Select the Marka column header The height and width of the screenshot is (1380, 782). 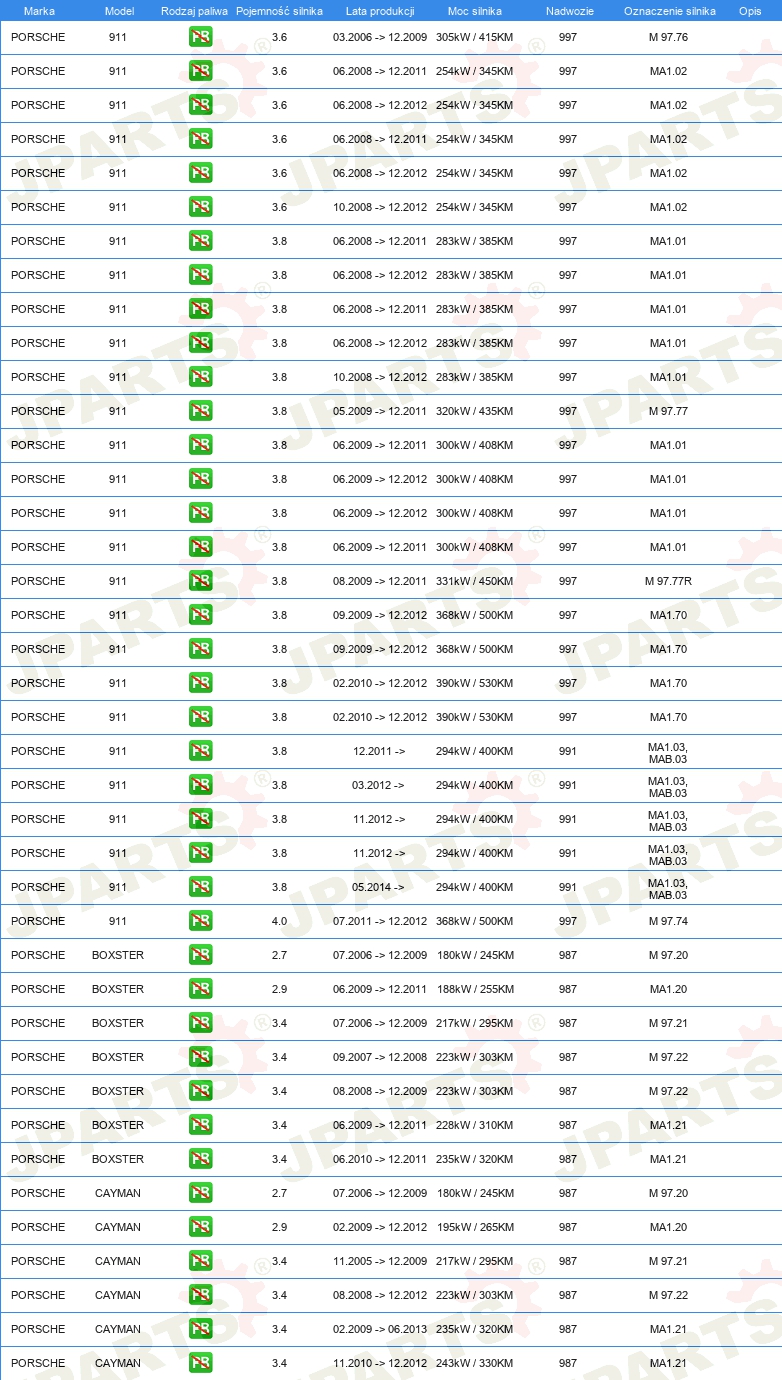(x=39, y=11)
